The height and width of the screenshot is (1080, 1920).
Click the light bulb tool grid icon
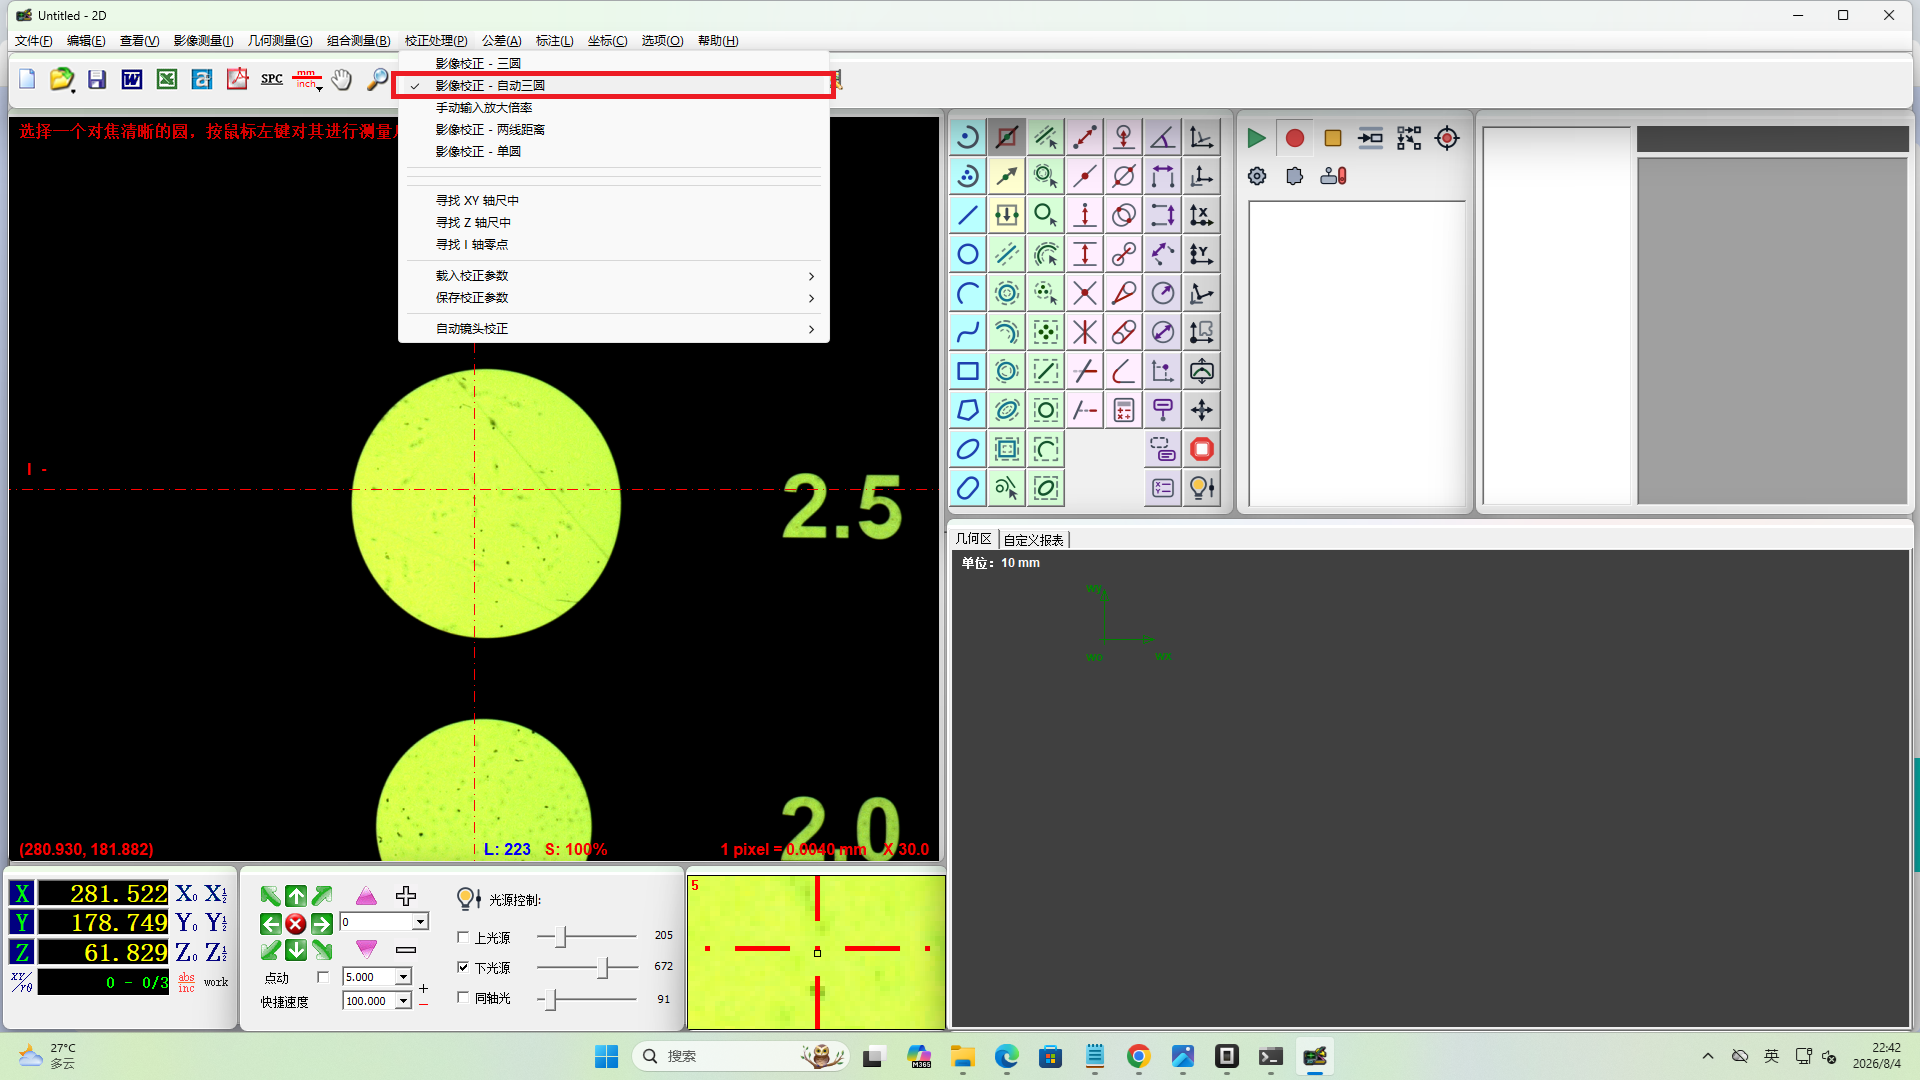click(x=1202, y=488)
